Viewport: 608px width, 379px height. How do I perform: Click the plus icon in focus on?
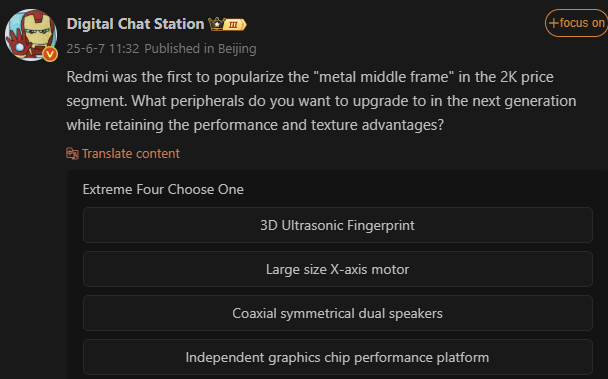click(x=553, y=23)
